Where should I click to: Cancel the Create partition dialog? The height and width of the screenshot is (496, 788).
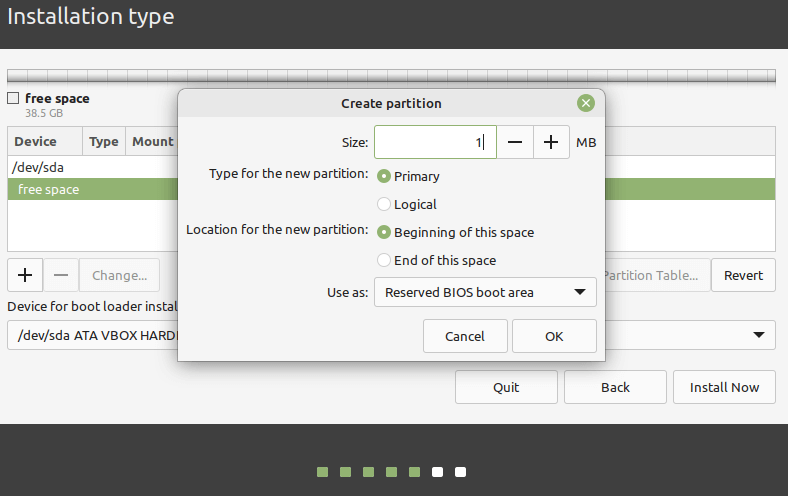tap(465, 336)
